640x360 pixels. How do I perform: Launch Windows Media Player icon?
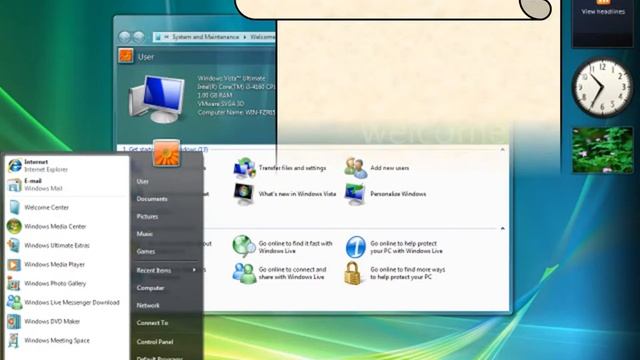[14, 264]
